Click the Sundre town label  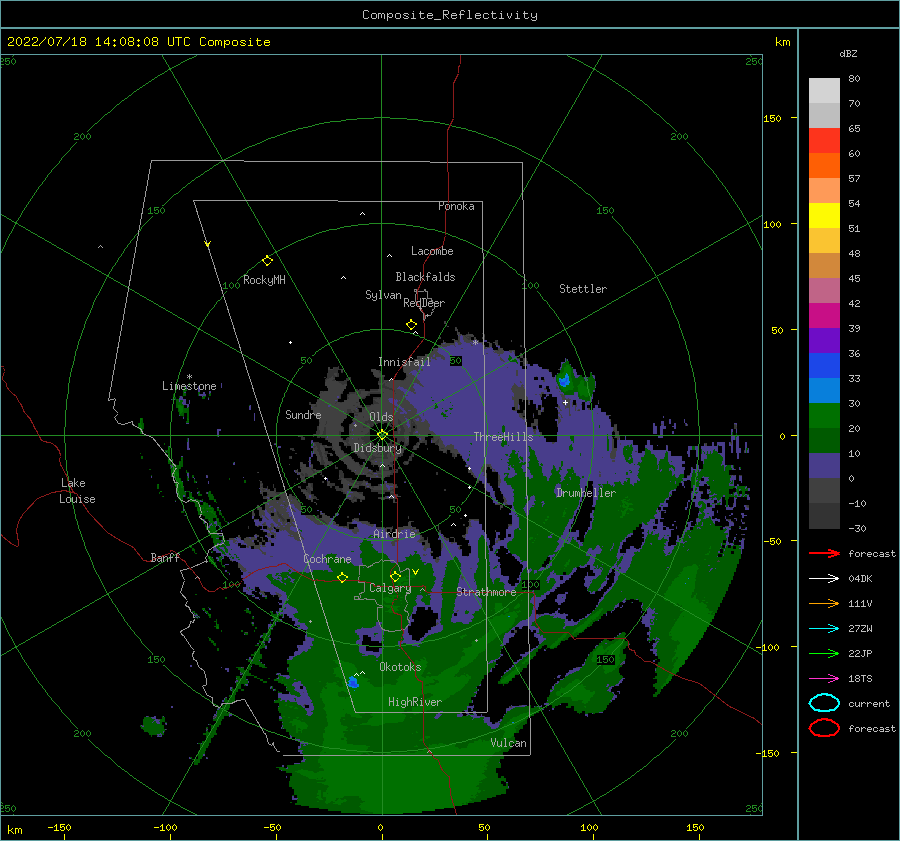(303, 415)
